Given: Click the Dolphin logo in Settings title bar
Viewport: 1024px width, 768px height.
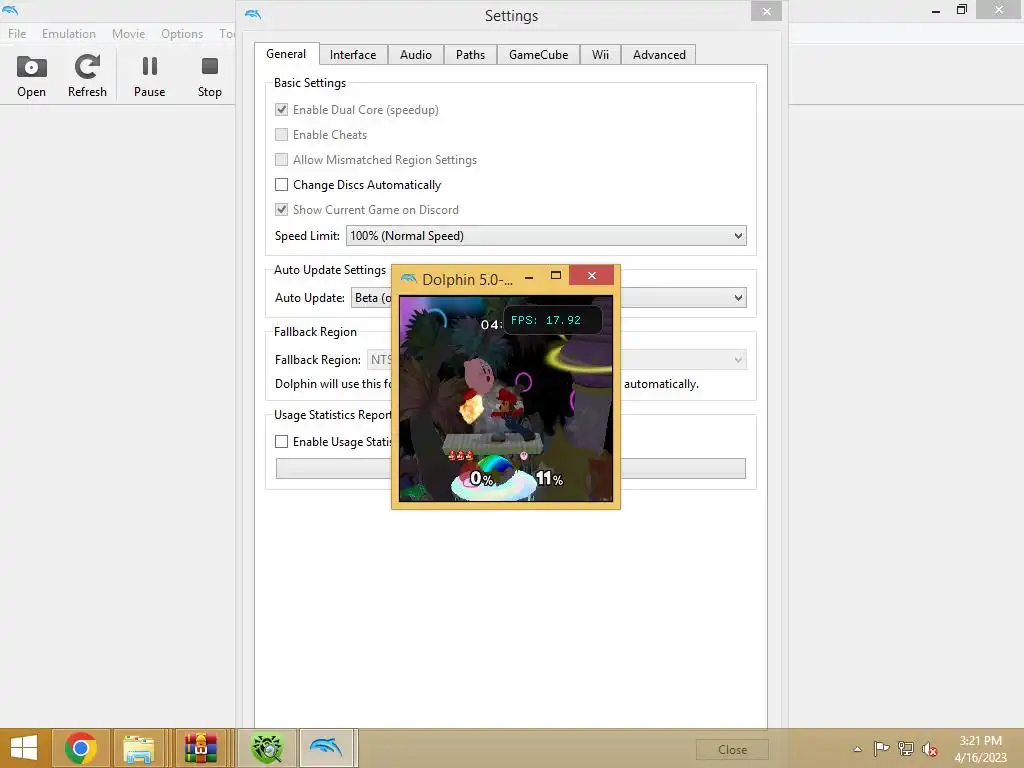Looking at the screenshot, I should (x=253, y=14).
